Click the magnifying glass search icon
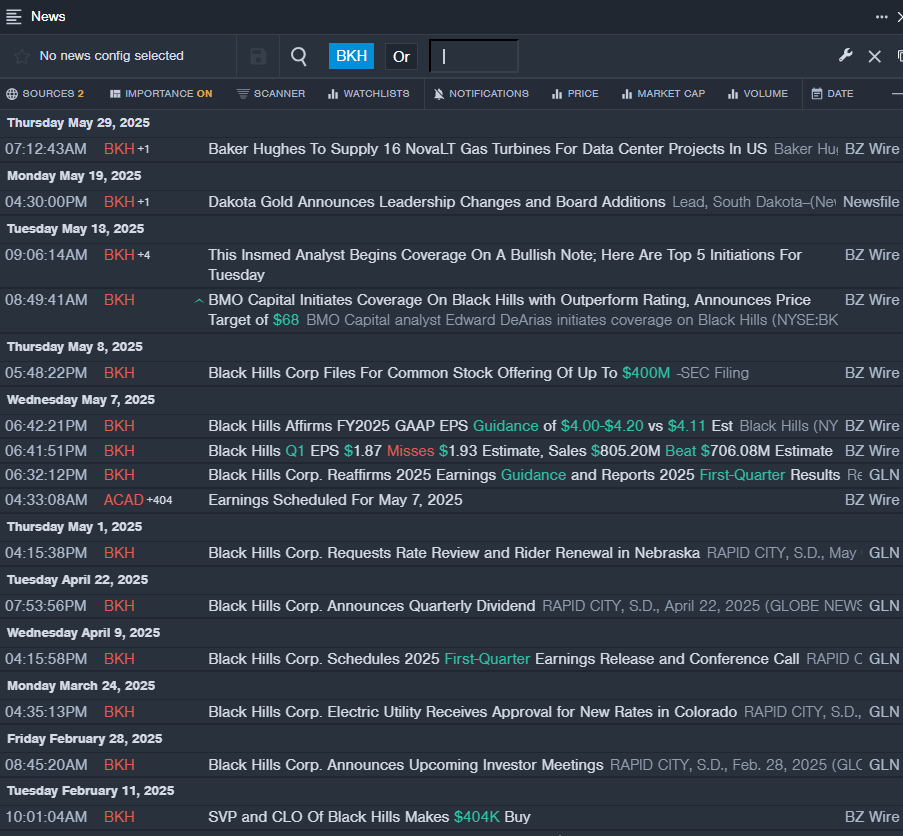 tap(299, 56)
